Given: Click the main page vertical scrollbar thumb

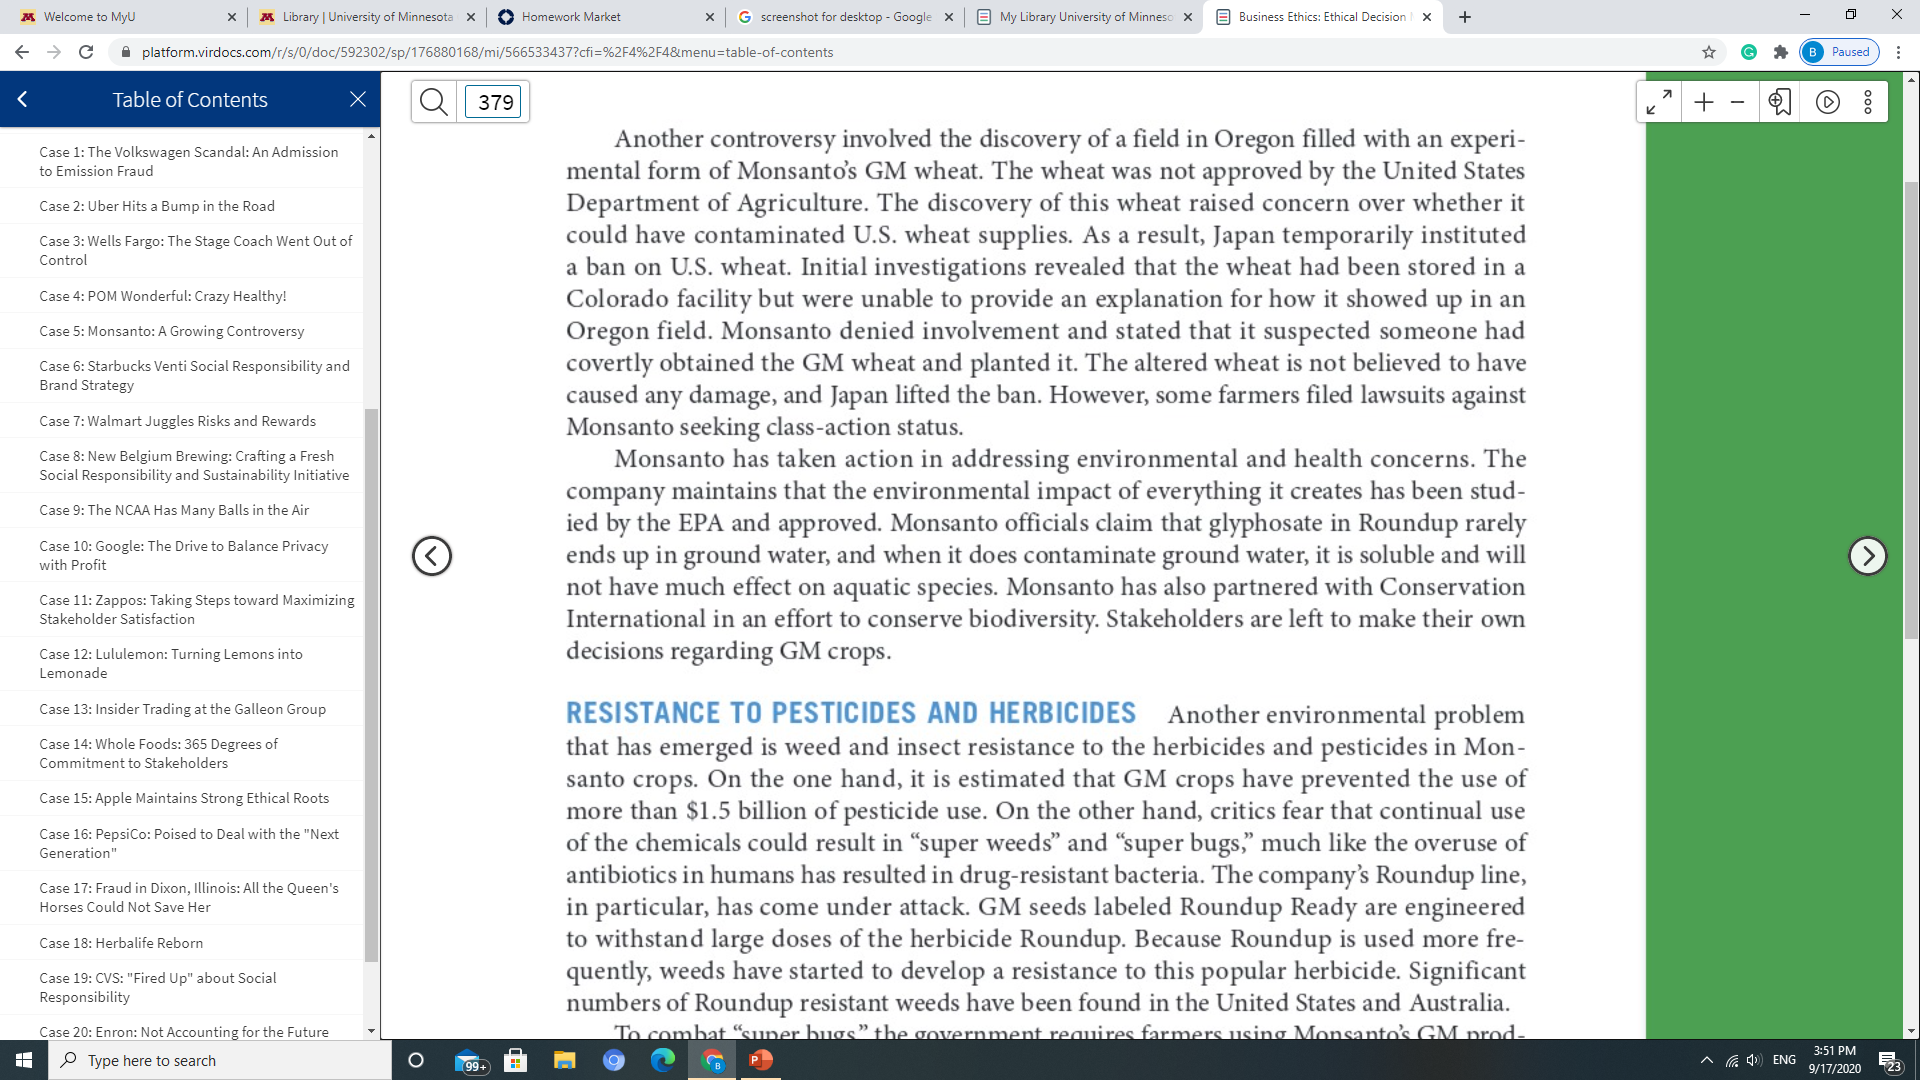Looking at the screenshot, I should click(1911, 410).
